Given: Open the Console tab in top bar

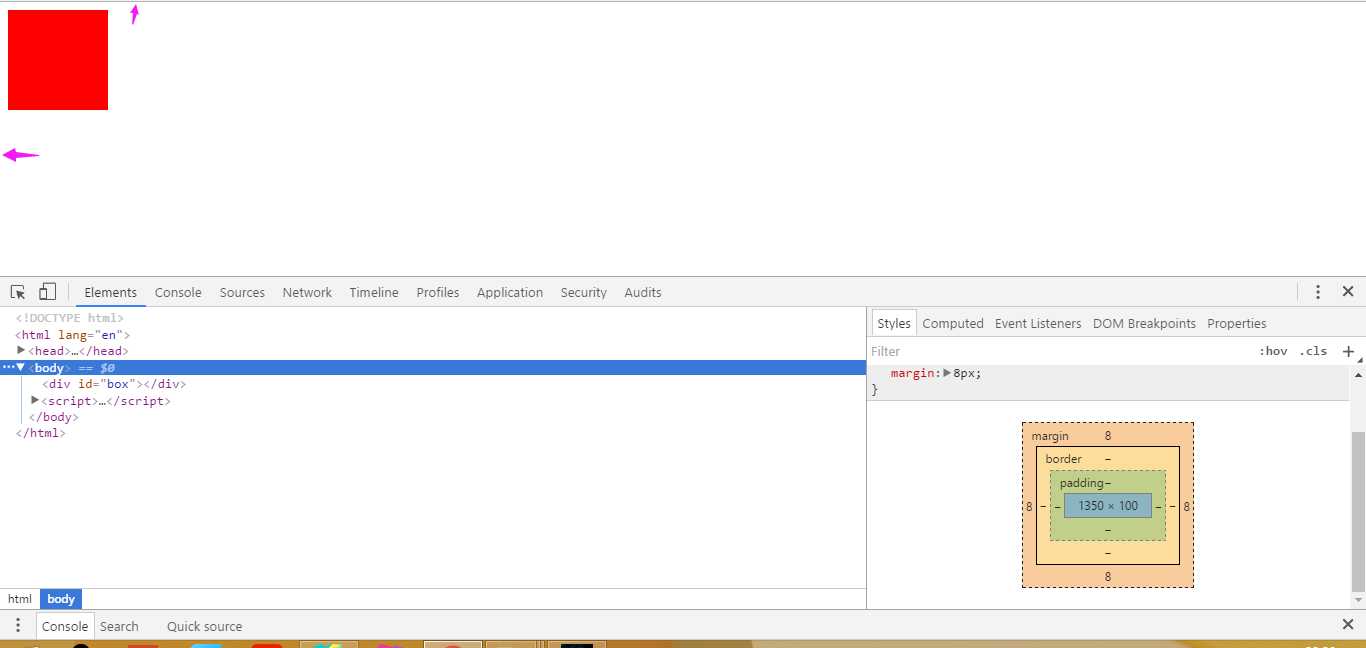Looking at the screenshot, I should click(x=178, y=292).
